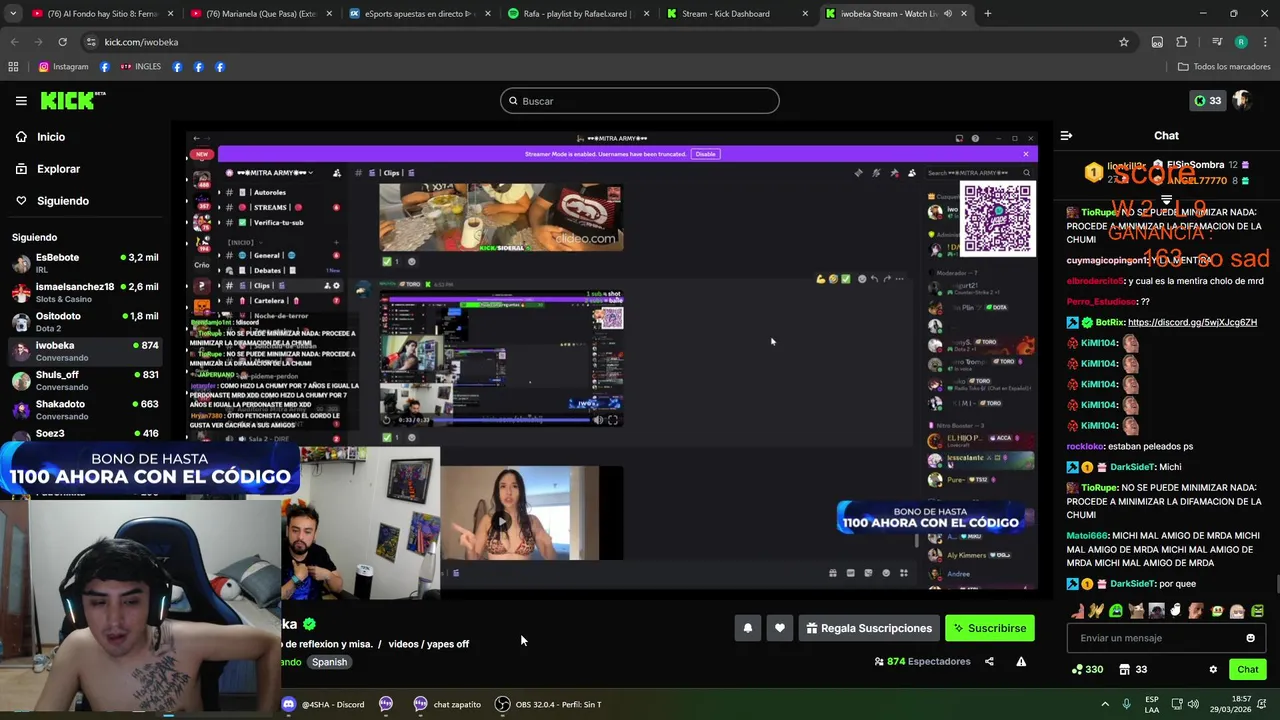Bookmark this page with the star icon
Viewport: 1280px width, 720px height.
click(1124, 42)
